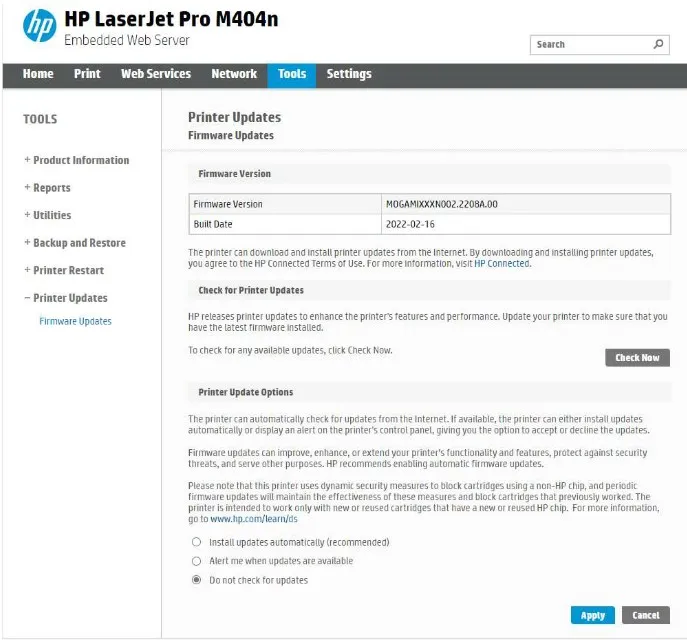Click the HP logo icon
Screen dimensions: 687x640
tap(39, 26)
